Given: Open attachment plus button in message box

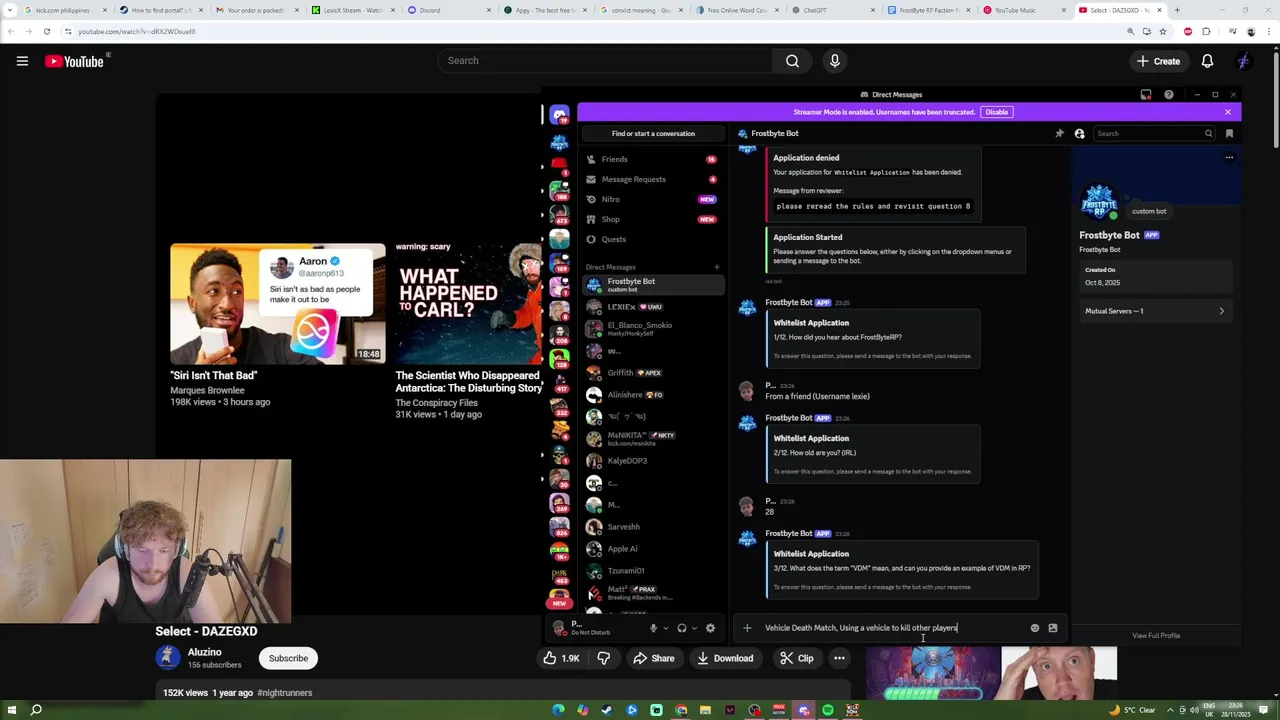Looking at the screenshot, I should pyautogui.click(x=747, y=628).
